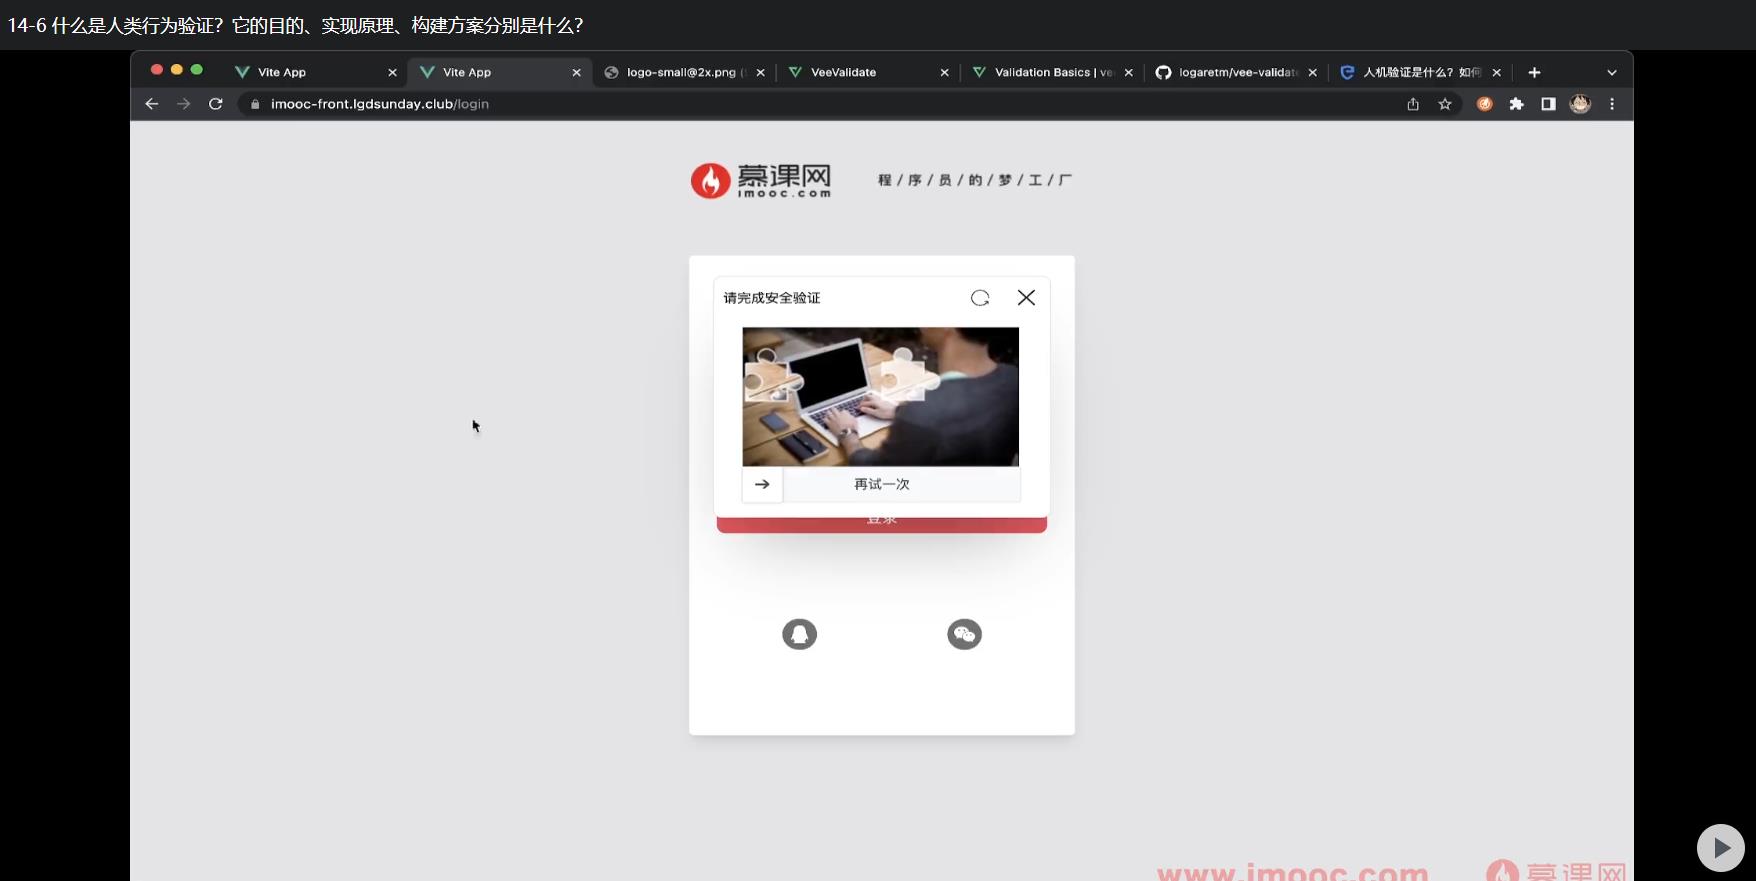Switch to the first Vite App tab

pos(315,72)
